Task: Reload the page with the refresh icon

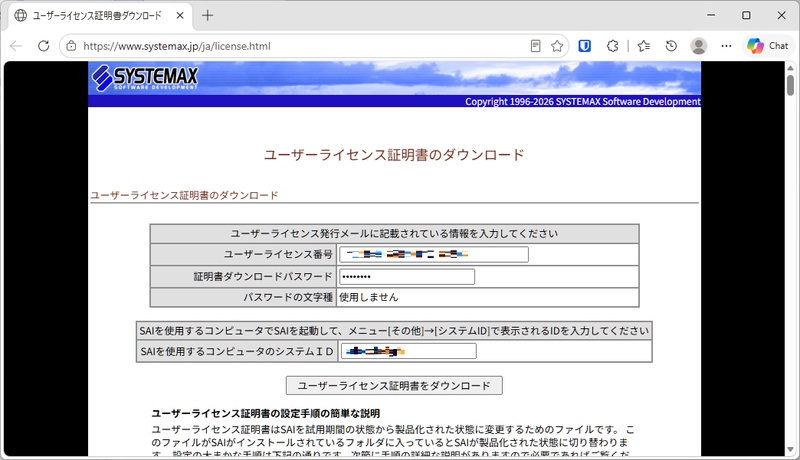Action: click(x=43, y=46)
